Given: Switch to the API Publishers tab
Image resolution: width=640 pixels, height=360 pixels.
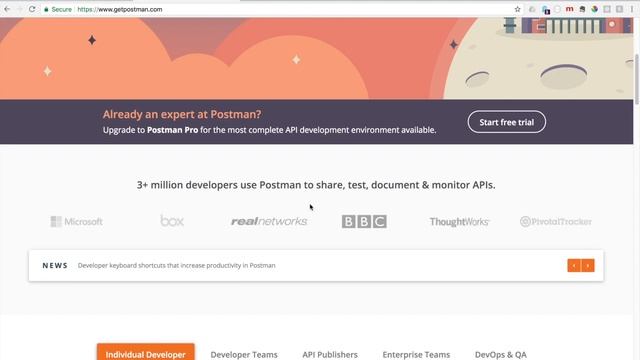Looking at the screenshot, I should (x=330, y=355).
